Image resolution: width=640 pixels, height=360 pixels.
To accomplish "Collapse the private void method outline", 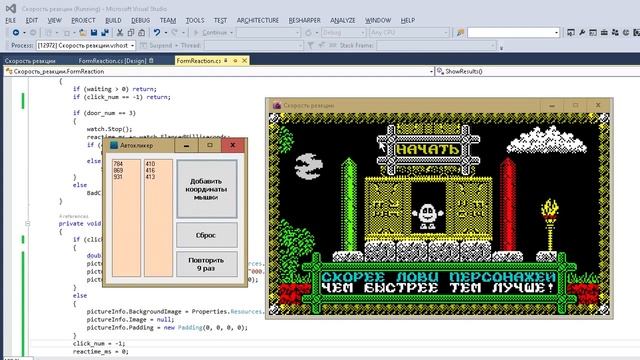I will click(27, 224).
